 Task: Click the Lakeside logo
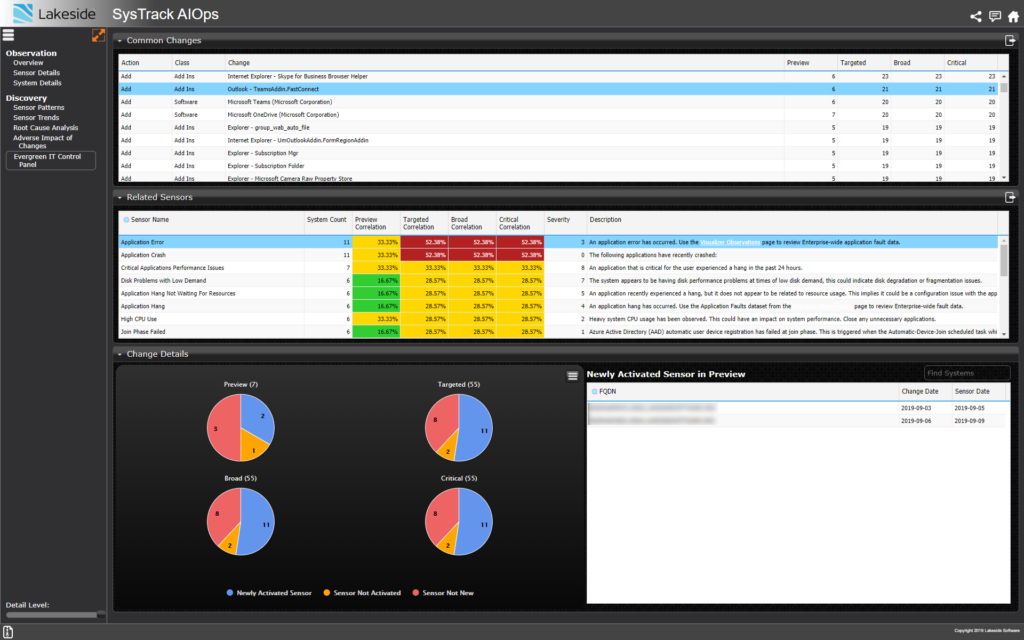(54, 14)
